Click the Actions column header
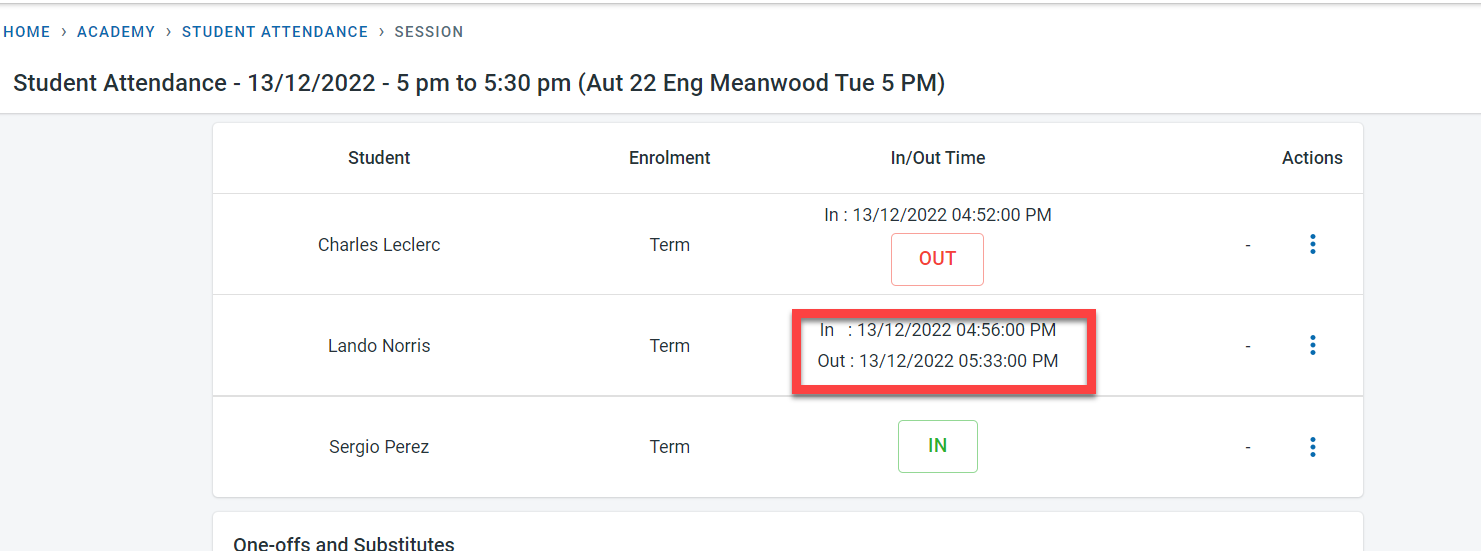 [1312, 158]
